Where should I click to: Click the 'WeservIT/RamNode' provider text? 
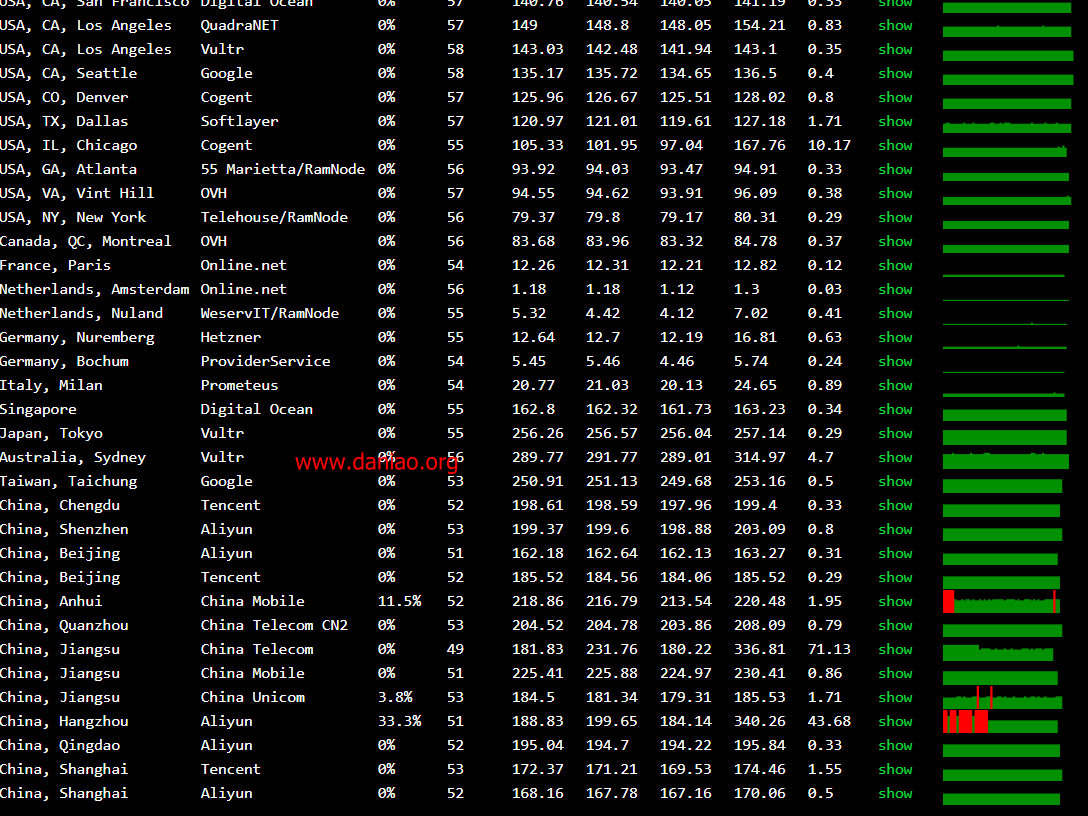click(270, 314)
